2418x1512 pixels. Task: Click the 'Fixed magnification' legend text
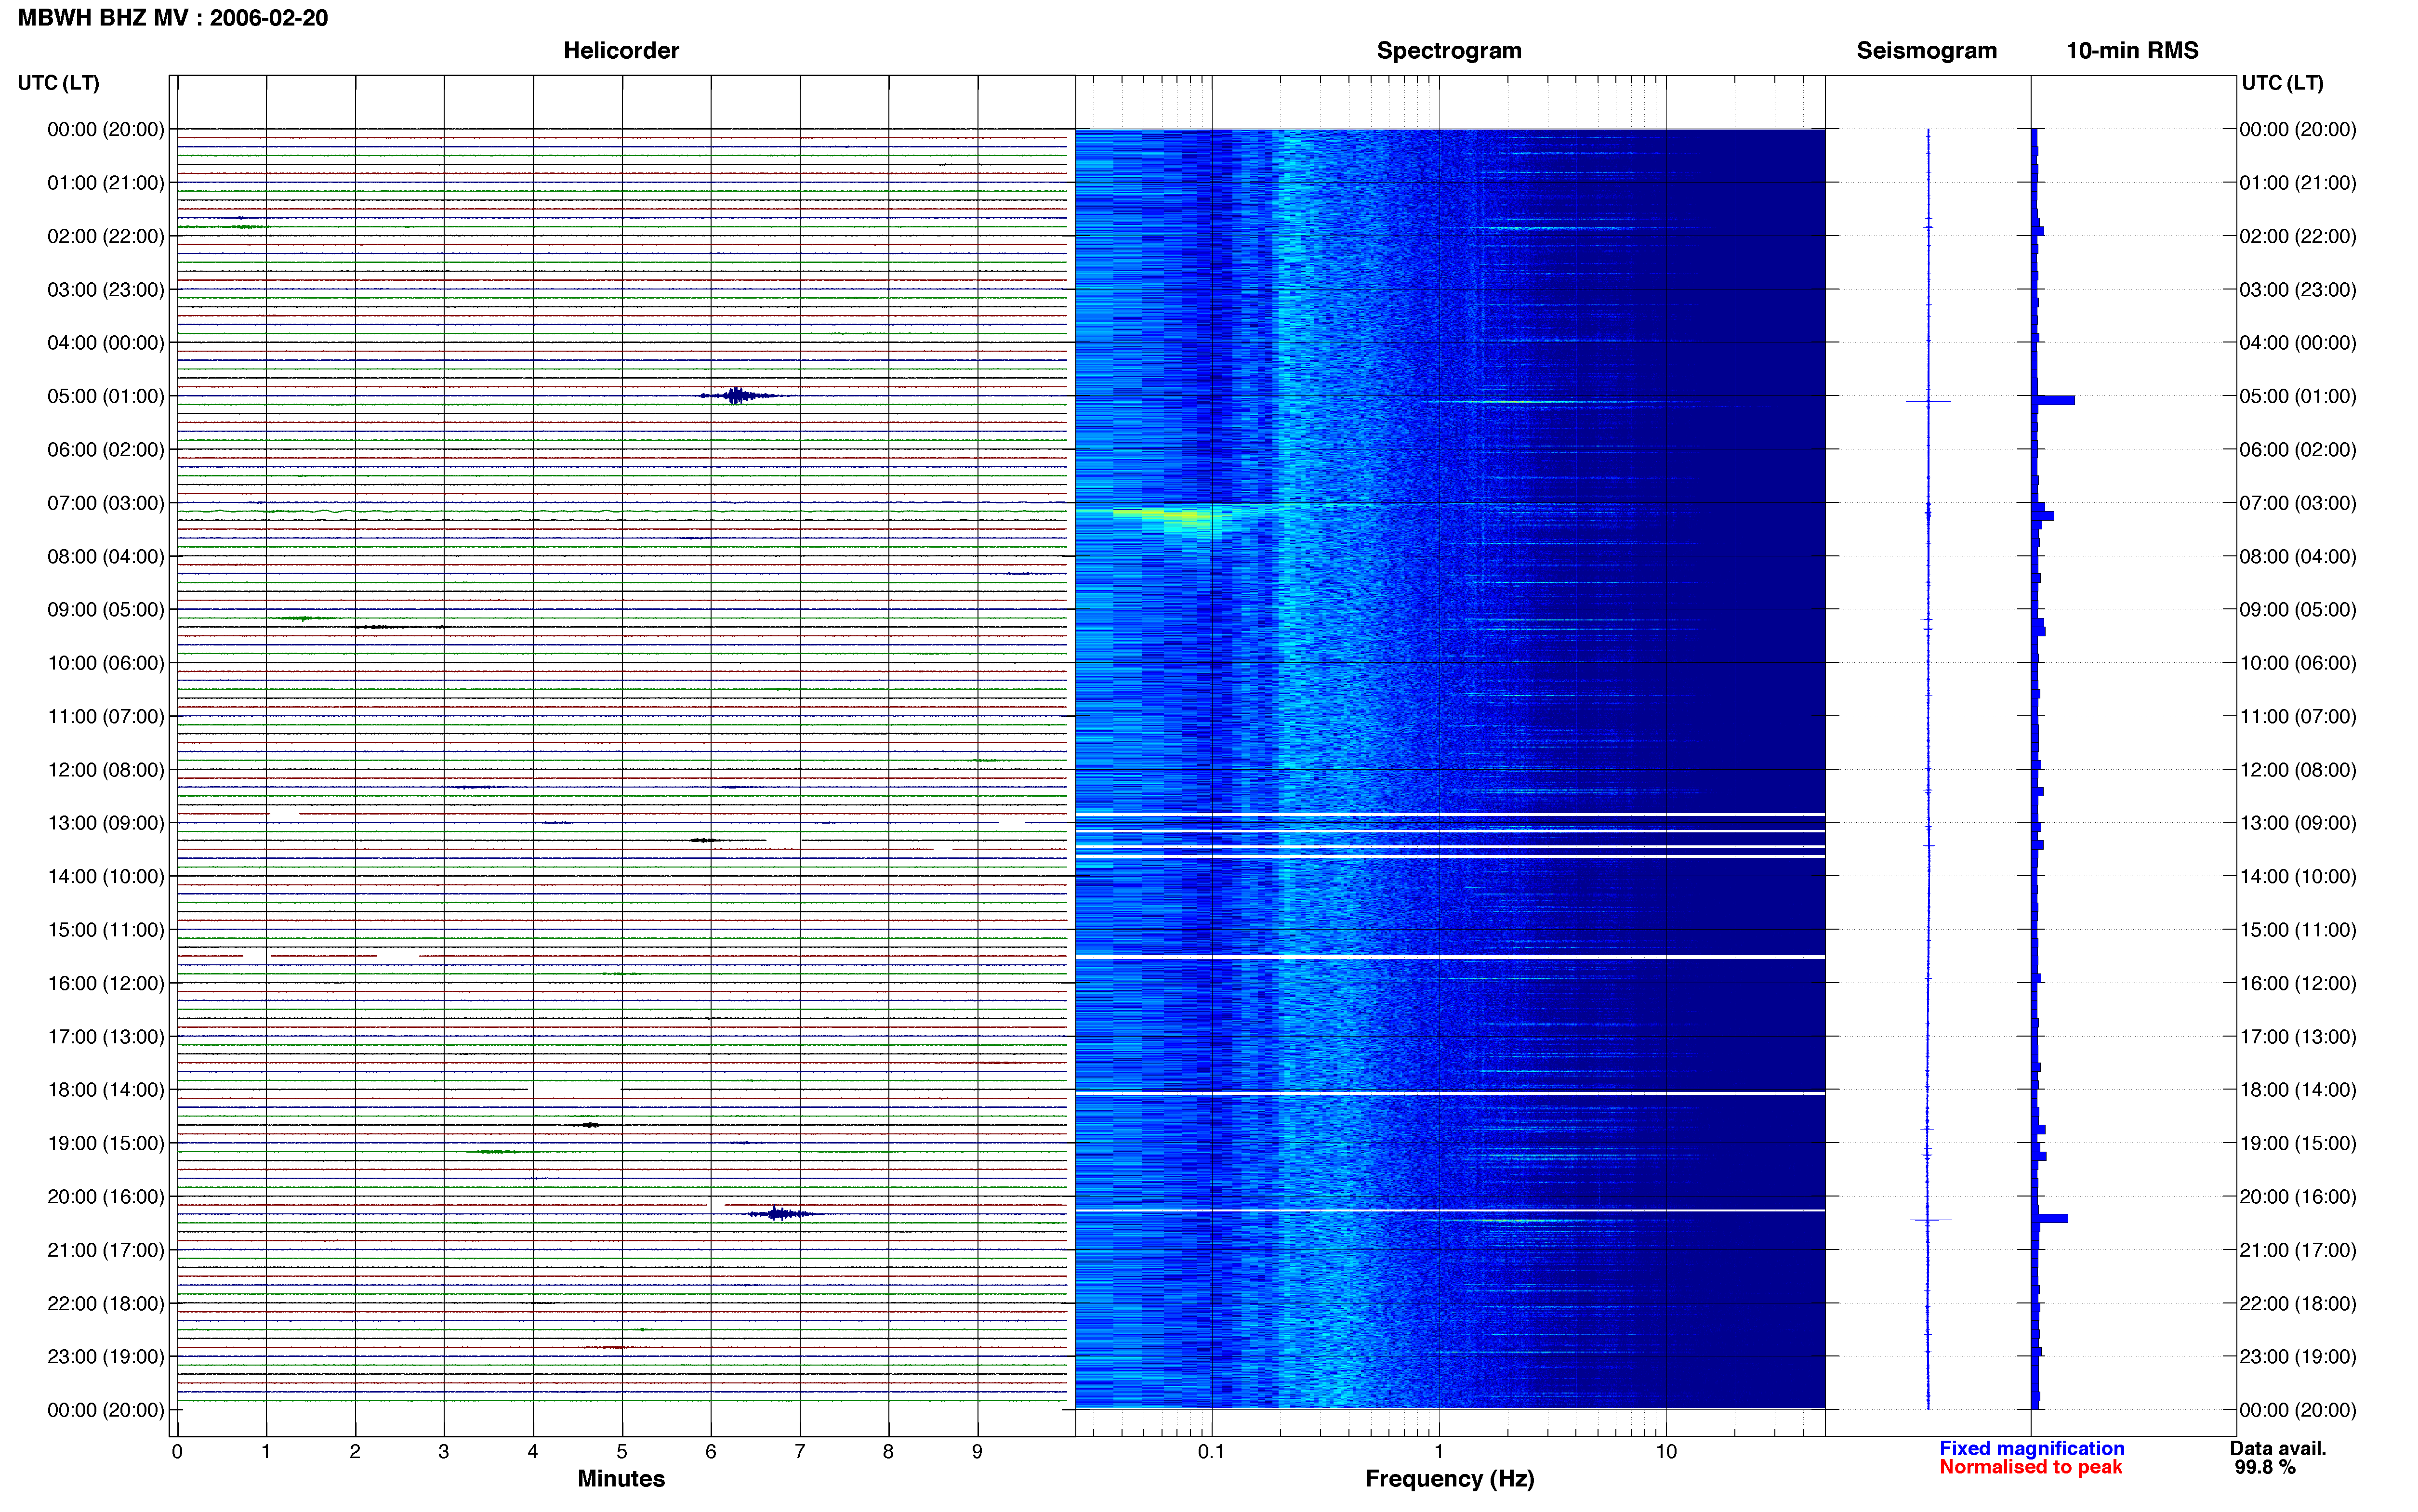tap(2031, 1448)
